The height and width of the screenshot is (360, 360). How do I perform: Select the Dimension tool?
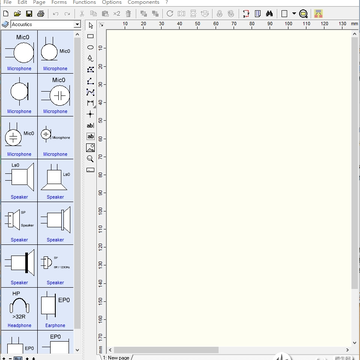click(x=90, y=103)
